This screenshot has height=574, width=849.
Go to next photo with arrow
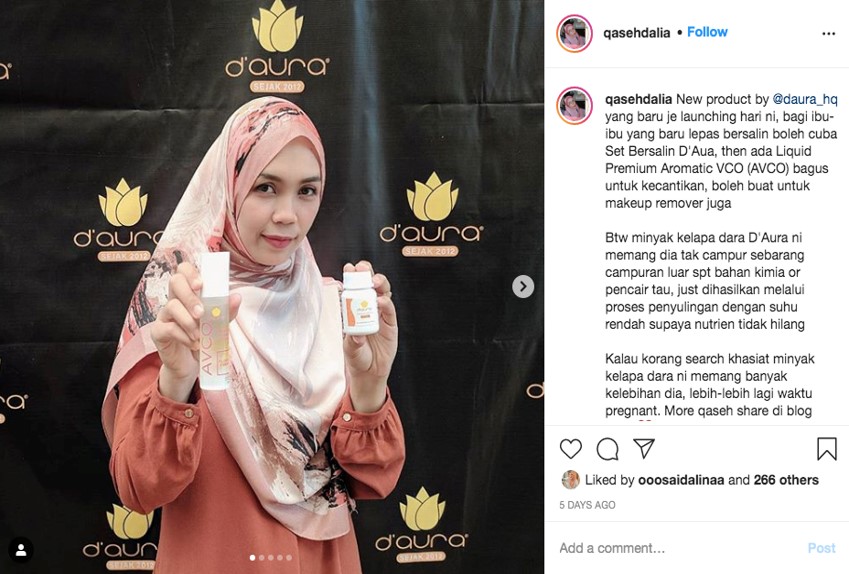(523, 286)
